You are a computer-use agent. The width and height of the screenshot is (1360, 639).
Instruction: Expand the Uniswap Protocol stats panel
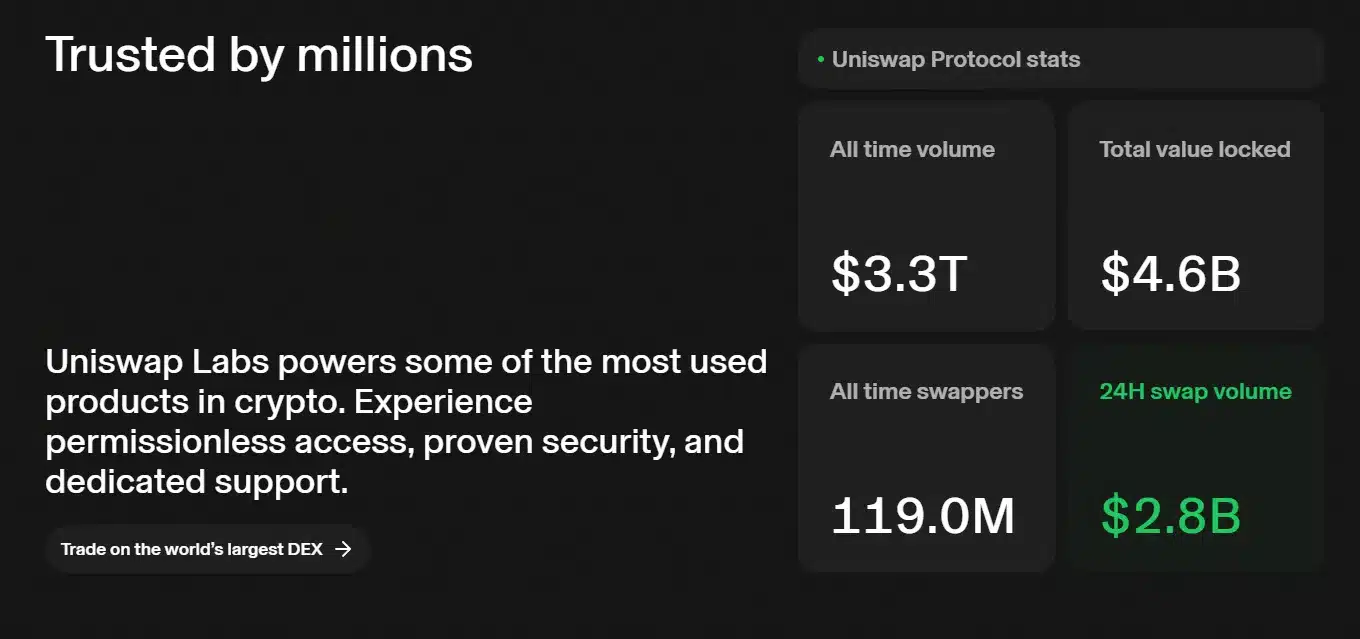point(1060,59)
